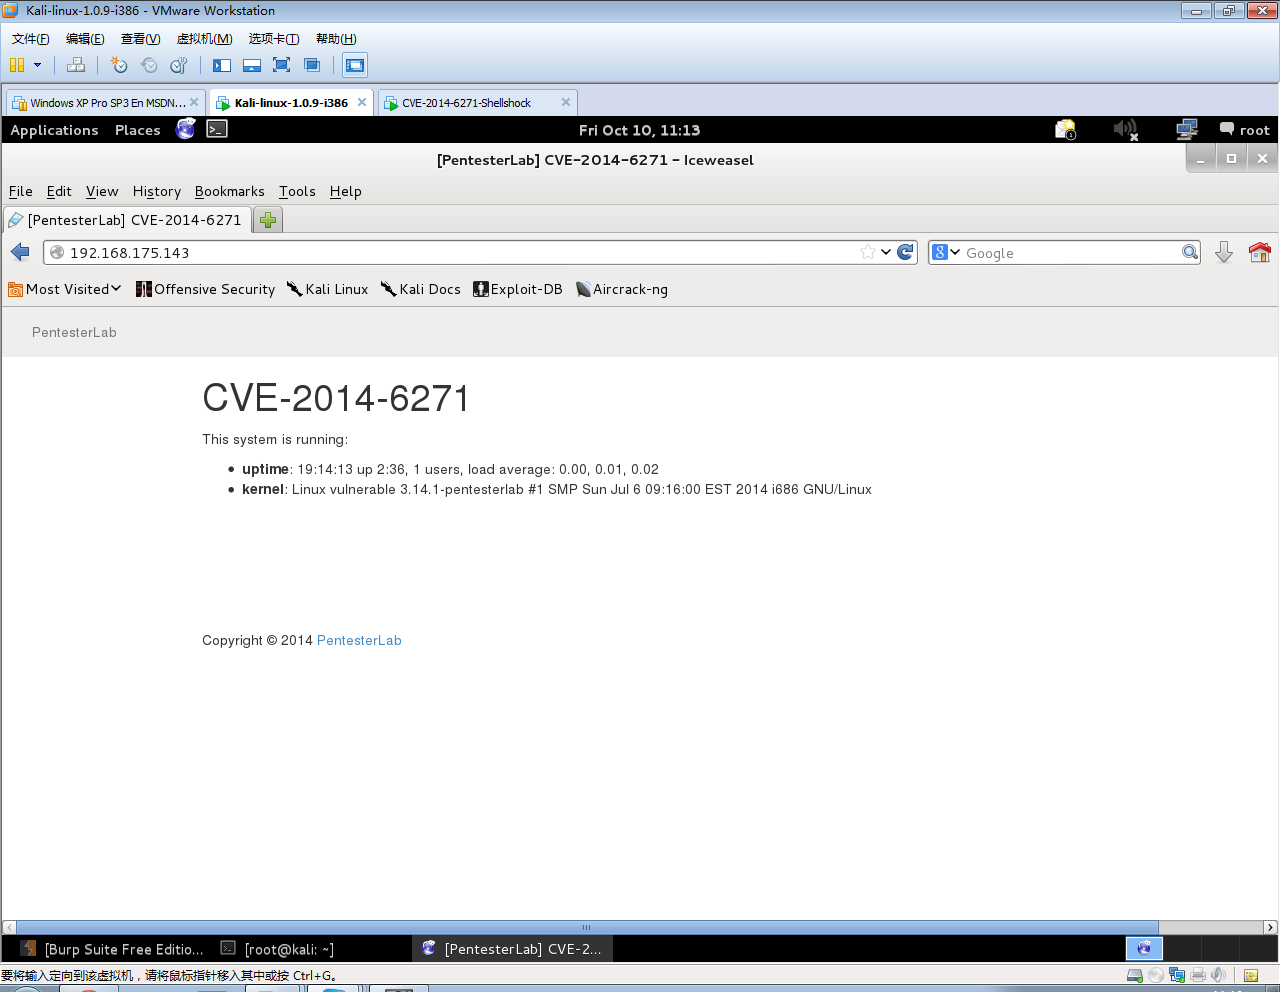1280x992 pixels.
Task: Click the revert to snapshot icon
Action: click(149, 65)
